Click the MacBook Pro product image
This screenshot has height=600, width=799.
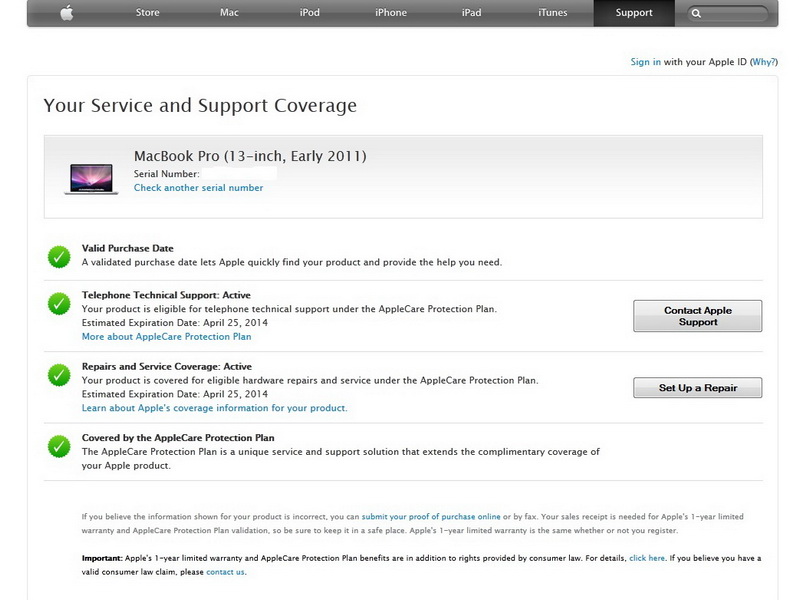click(x=92, y=179)
